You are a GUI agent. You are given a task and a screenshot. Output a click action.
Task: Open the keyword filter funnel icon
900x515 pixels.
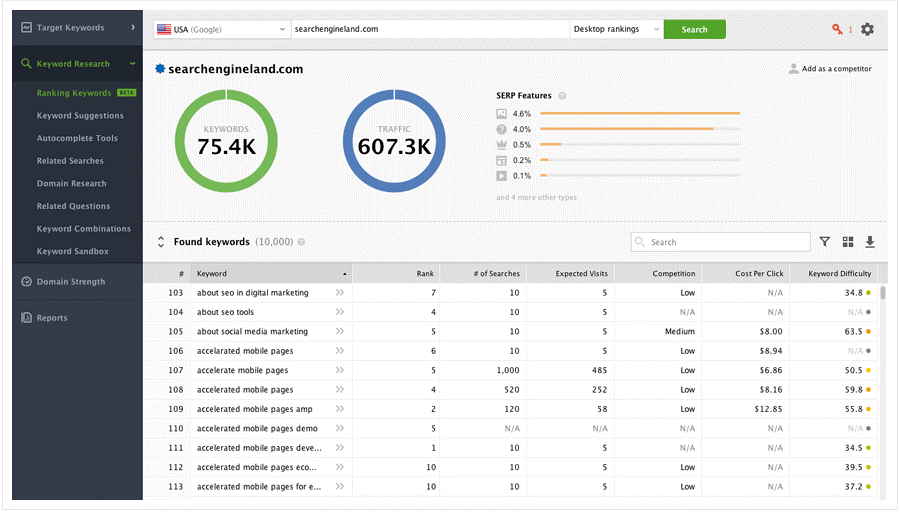(825, 242)
